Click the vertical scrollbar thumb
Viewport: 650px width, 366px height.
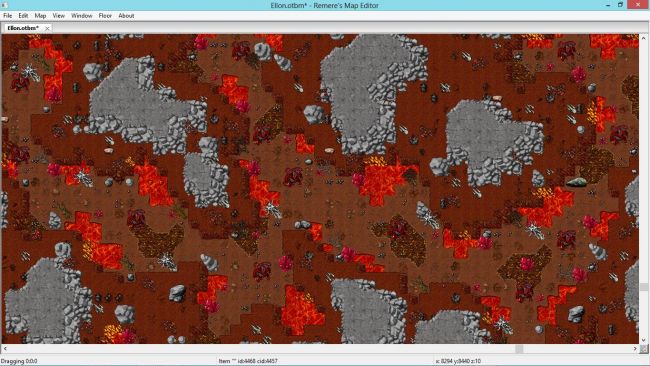[643, 287]
